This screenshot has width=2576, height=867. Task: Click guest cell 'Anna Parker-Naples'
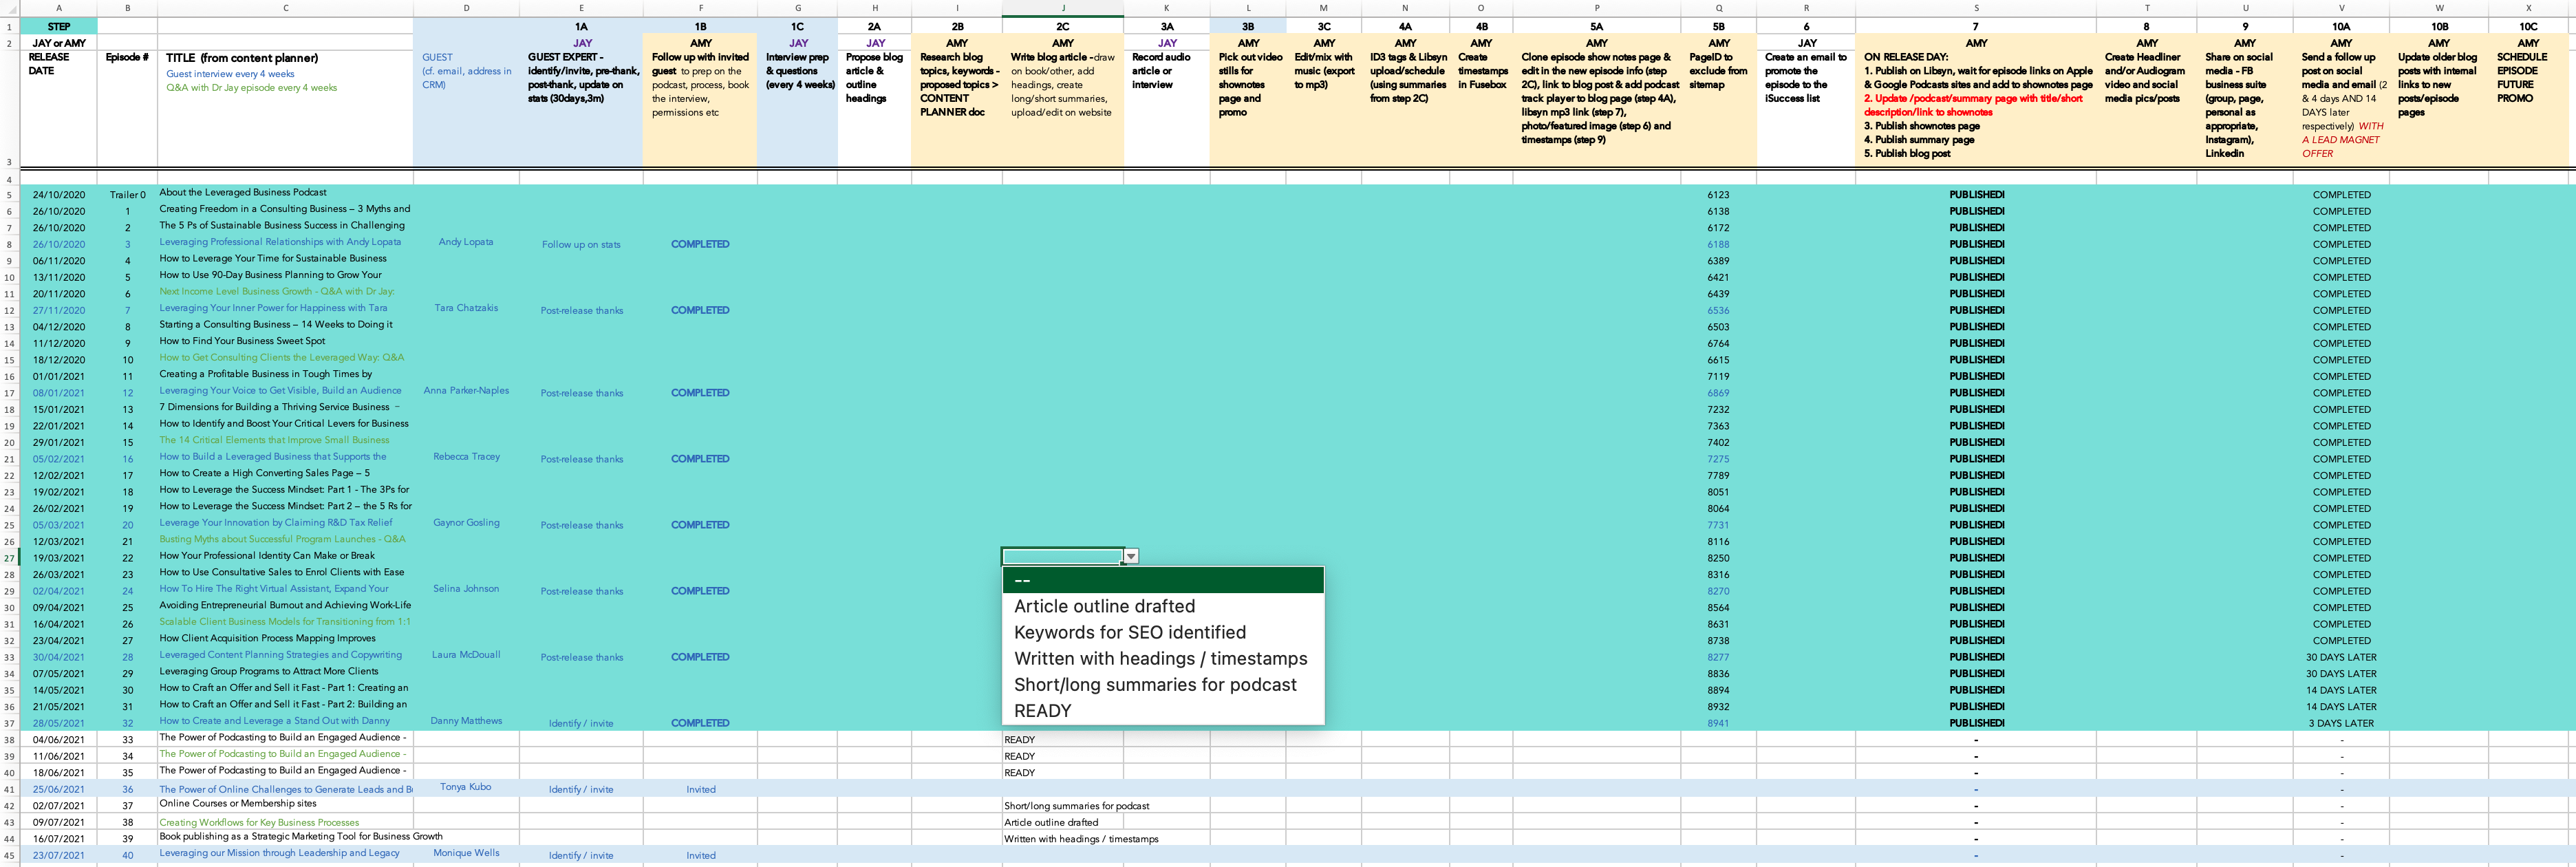466,391
